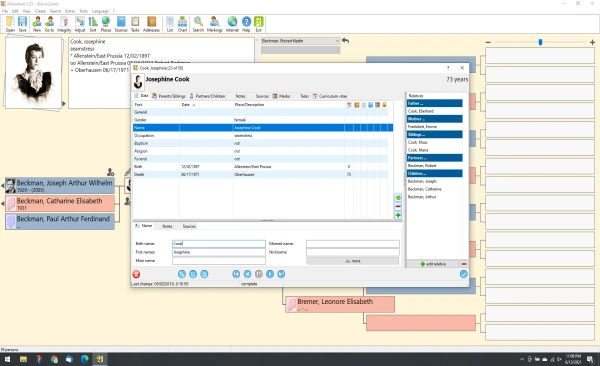Expand the Father section in Relatives
This screenshot has height=366, width=600.
point(434,103)
